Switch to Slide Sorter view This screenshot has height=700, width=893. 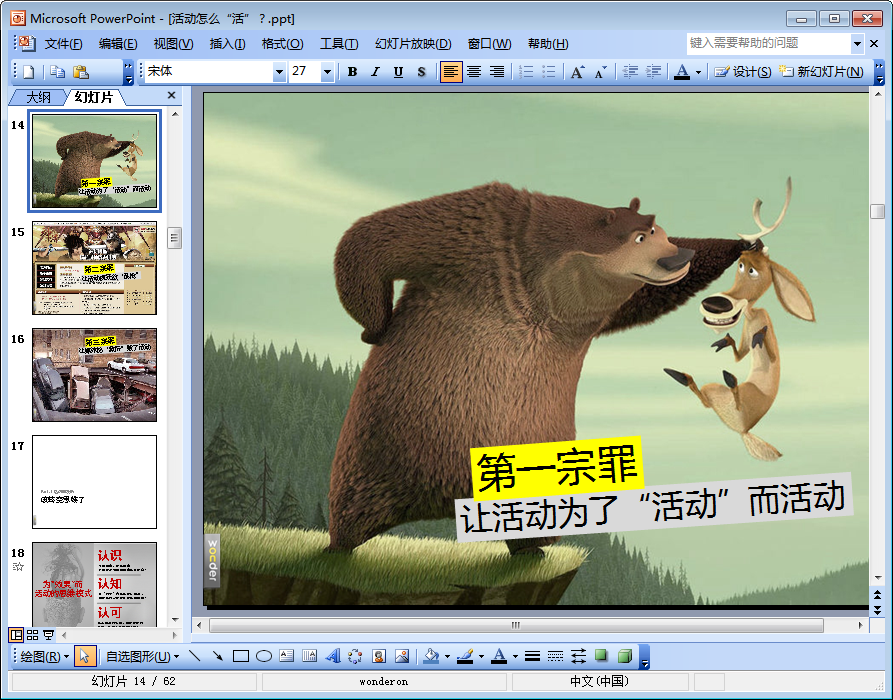[32, 634]
